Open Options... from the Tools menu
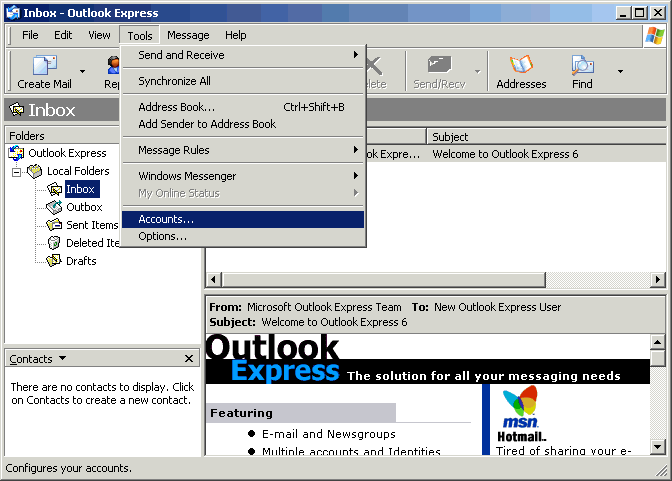 (243, 236)
